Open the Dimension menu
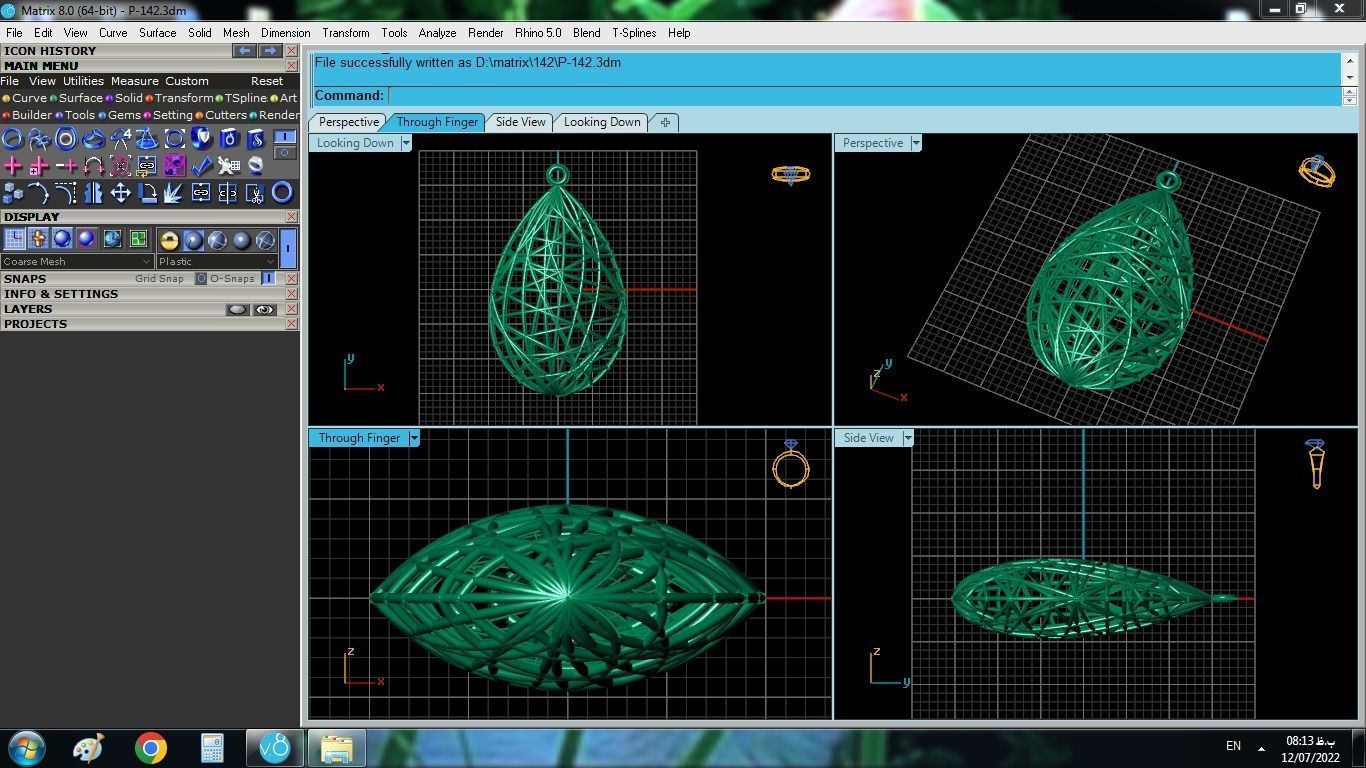 pyautogui.click(x=285, y=33)
